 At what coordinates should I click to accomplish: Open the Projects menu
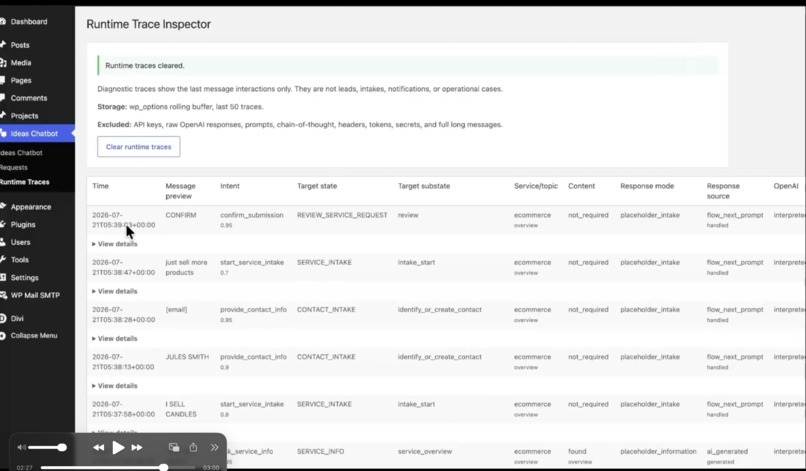[25, 116]
